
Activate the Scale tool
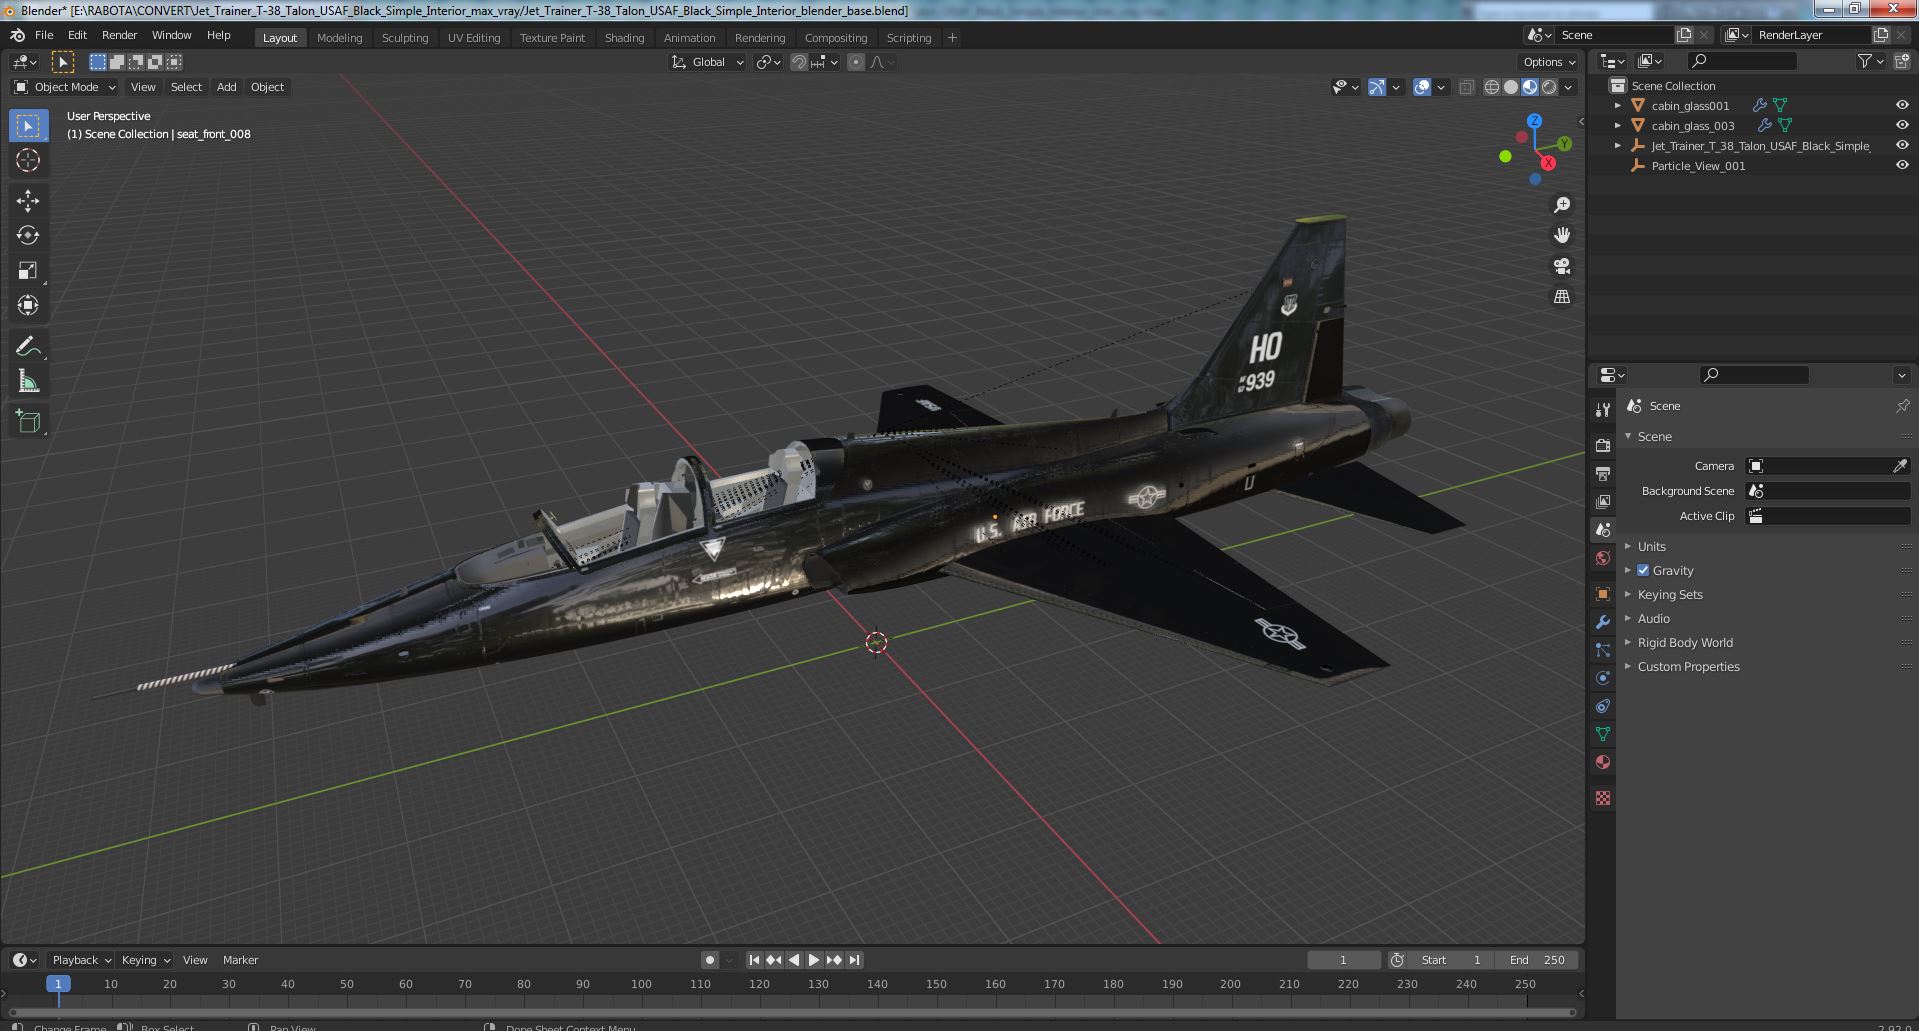(28, 270)
